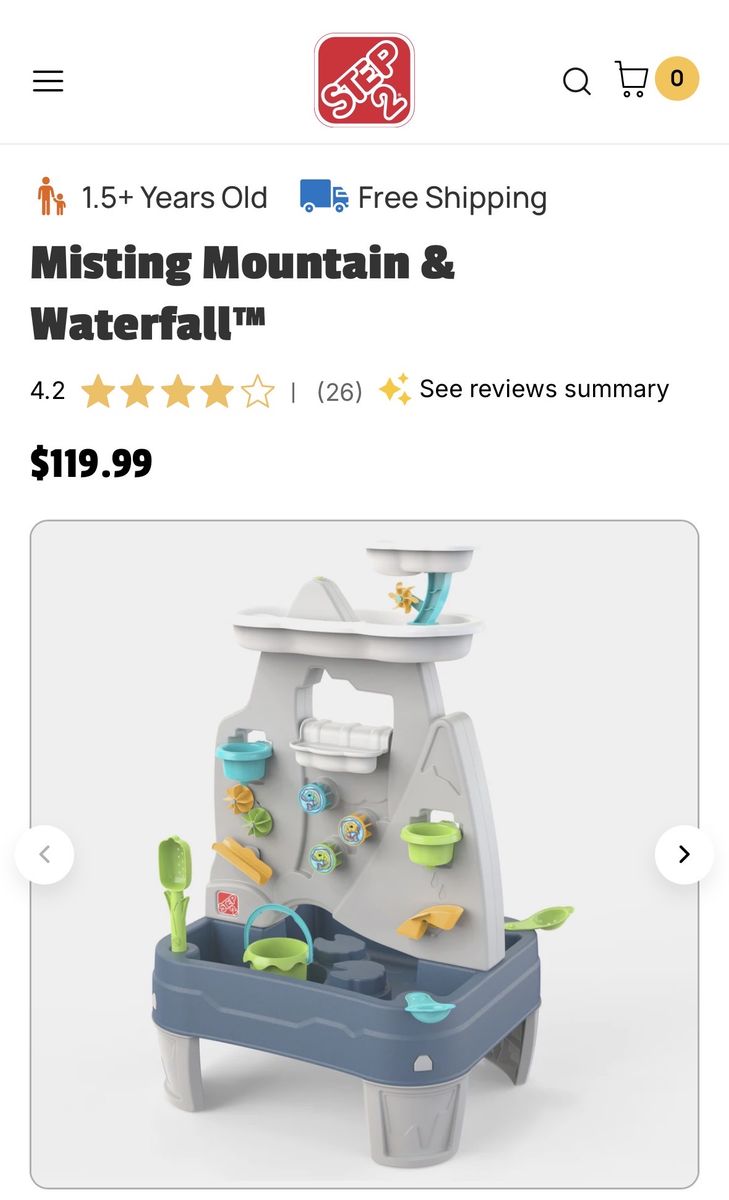Go to the Step2 logo homepage
The image size is (729, 1200).
364,80
